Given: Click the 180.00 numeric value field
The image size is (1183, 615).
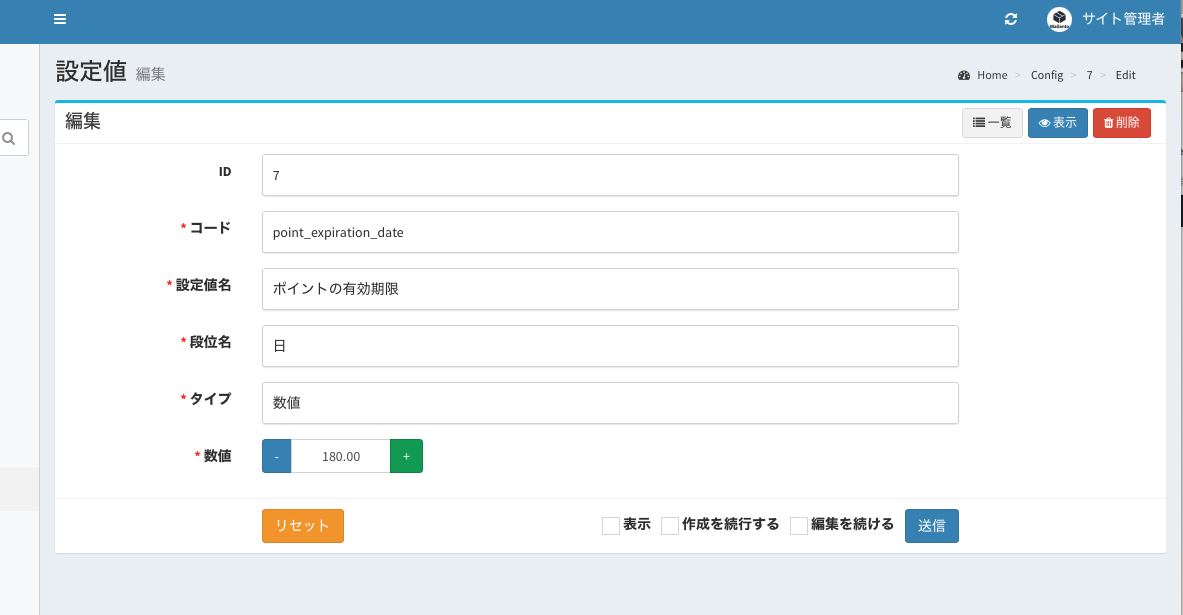Looking at the screenshot, I should coord(340,456).
